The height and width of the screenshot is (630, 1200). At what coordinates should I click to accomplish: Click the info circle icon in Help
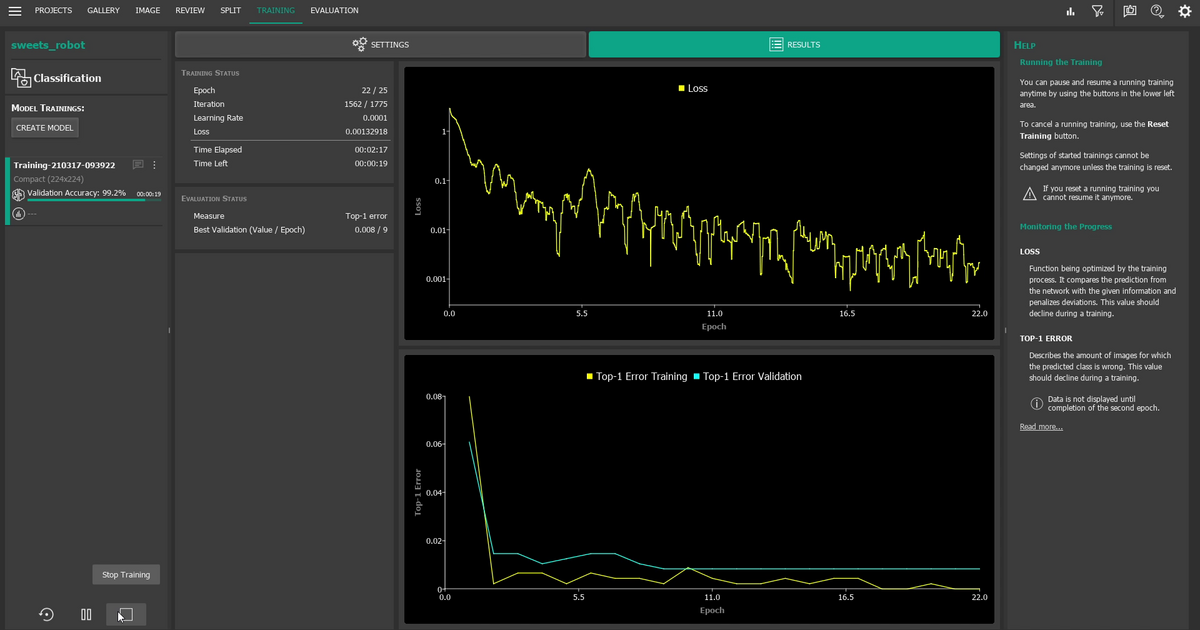click(1037, 404)
